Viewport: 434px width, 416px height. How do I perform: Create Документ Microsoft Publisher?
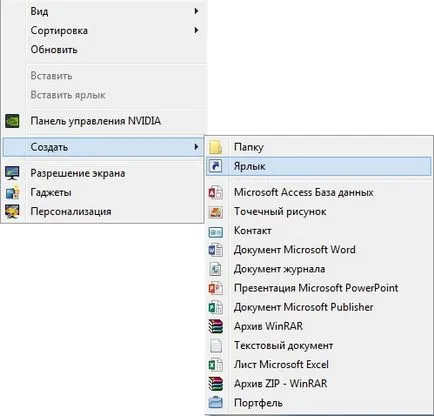pyautogui.click(x=318, y=307)
